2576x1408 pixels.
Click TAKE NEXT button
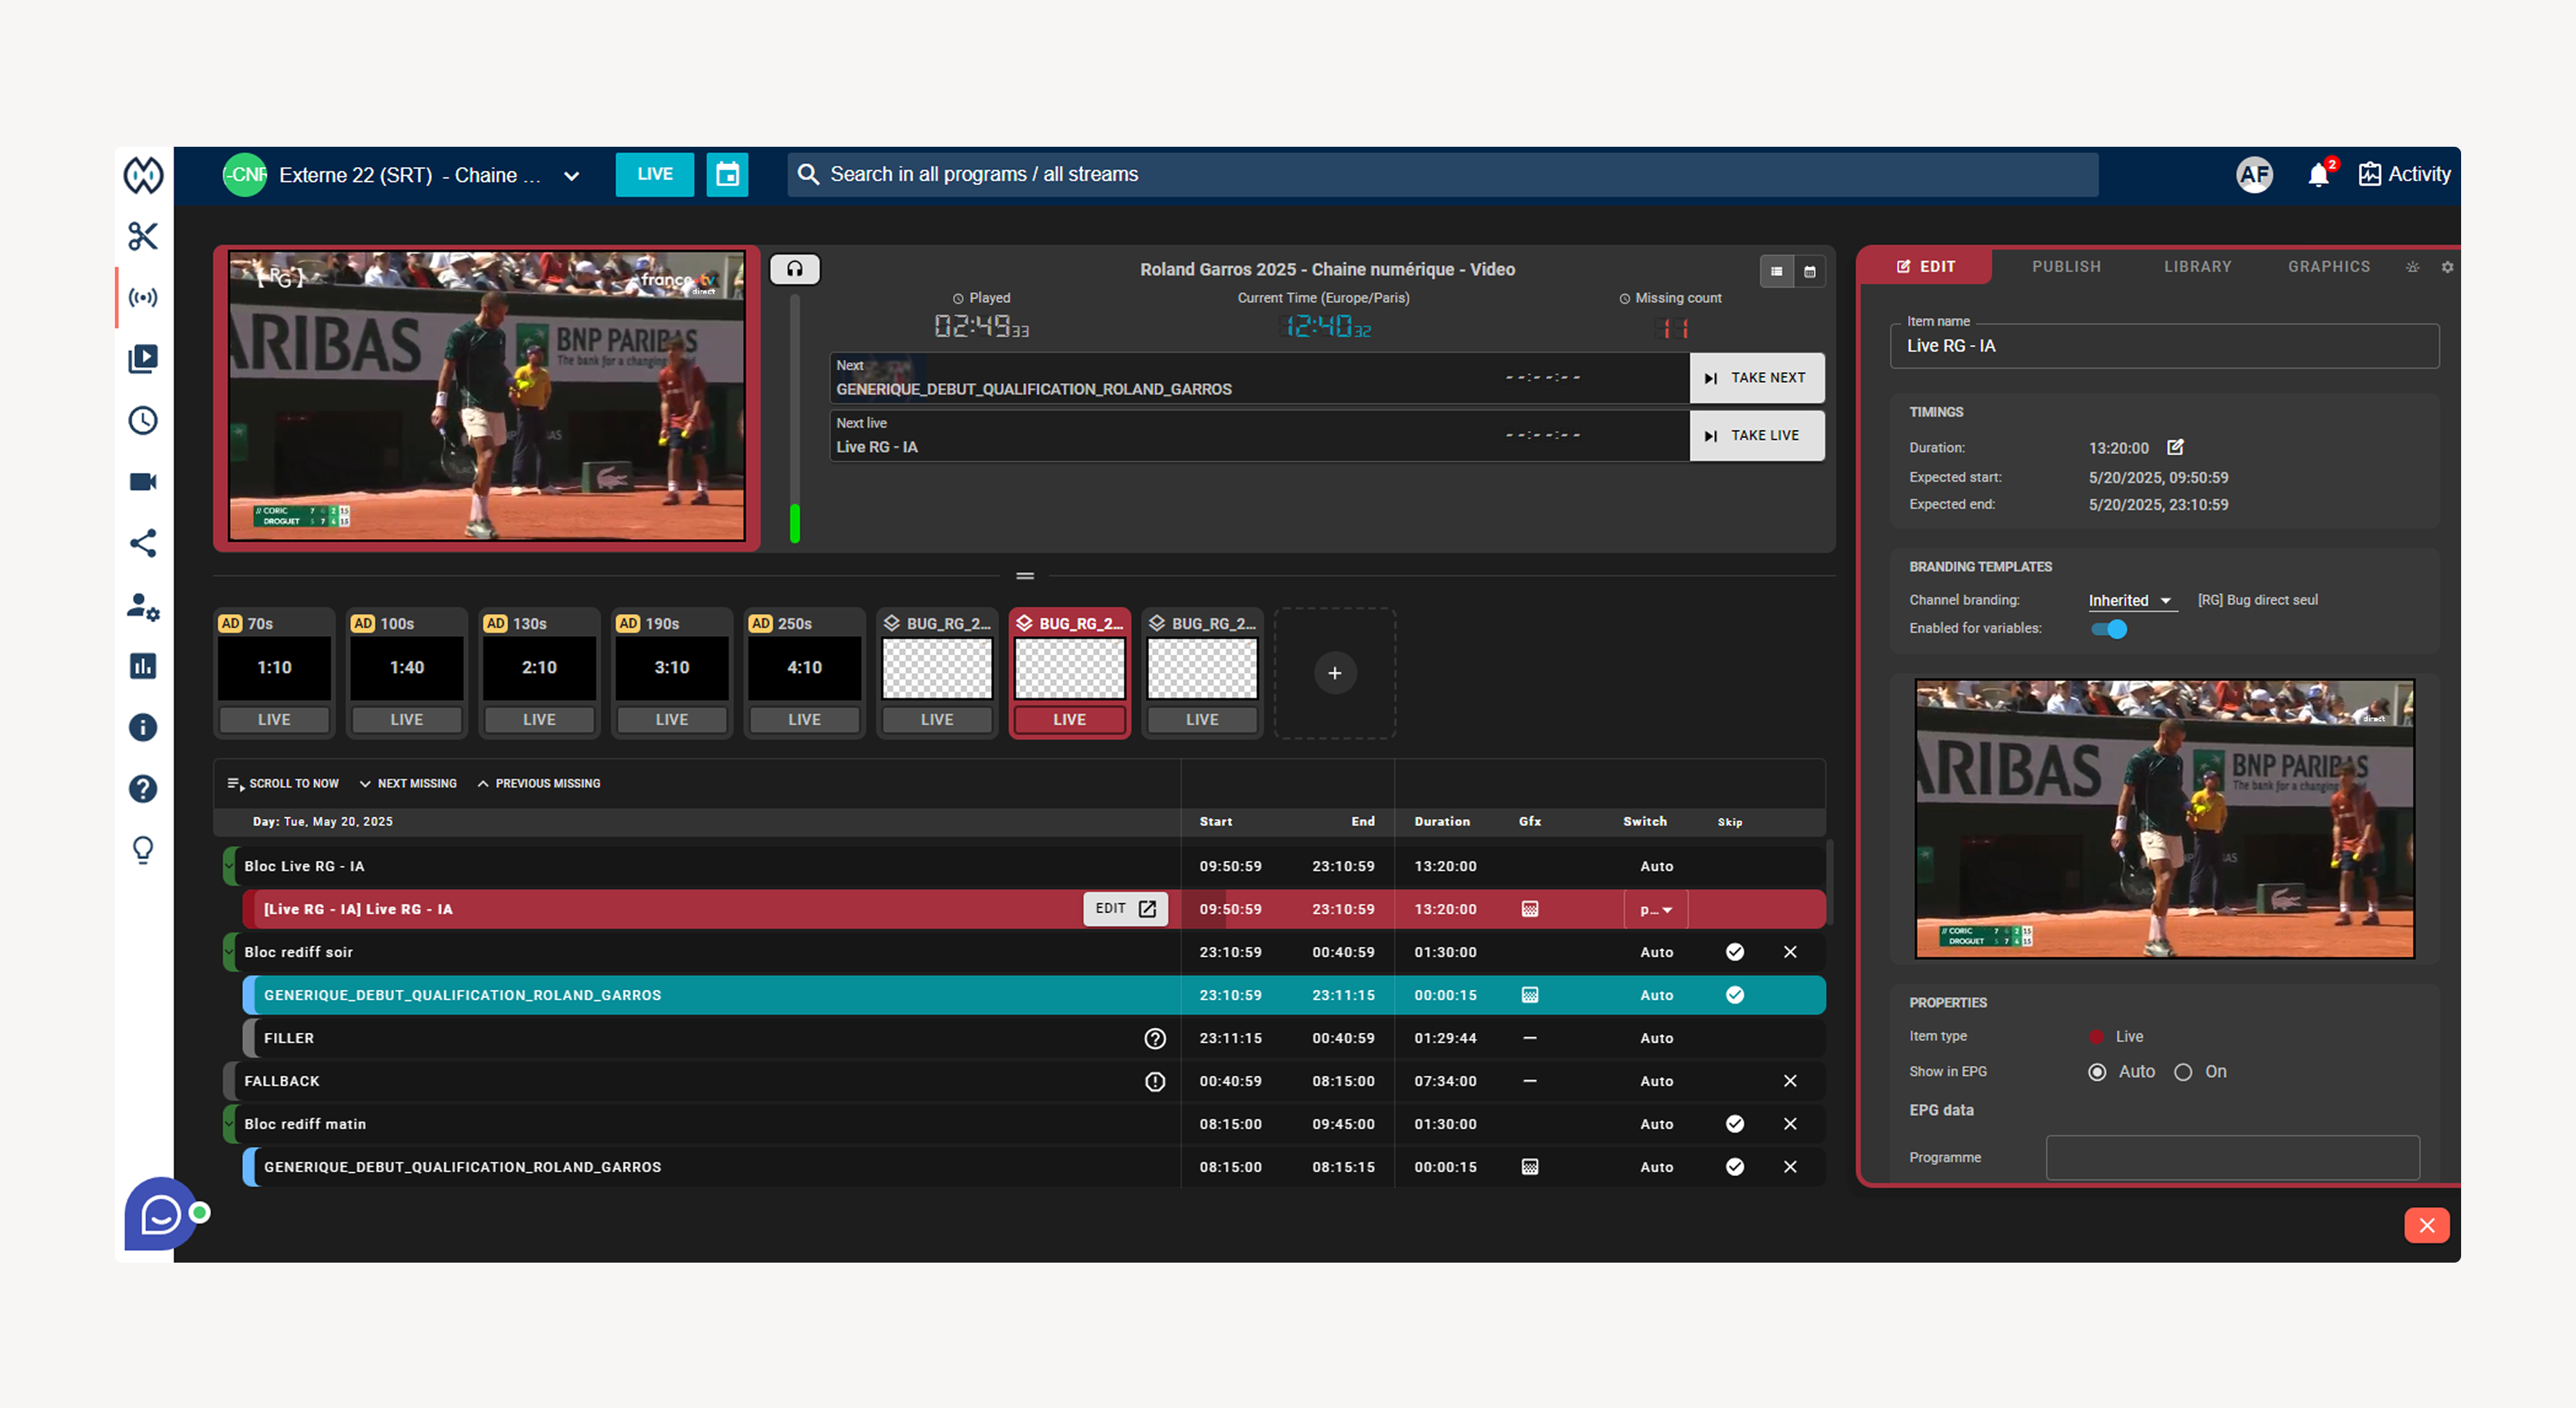click(1757, 378)
